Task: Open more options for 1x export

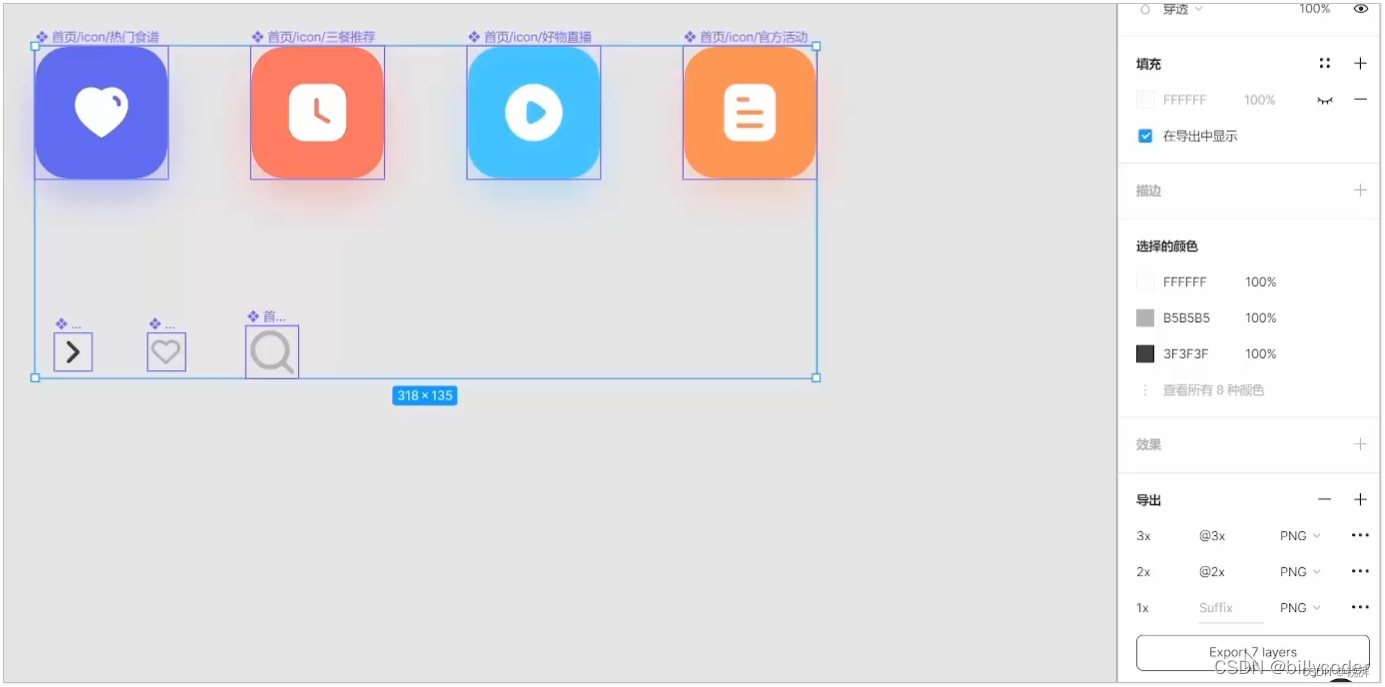Action: point(1360,607)
